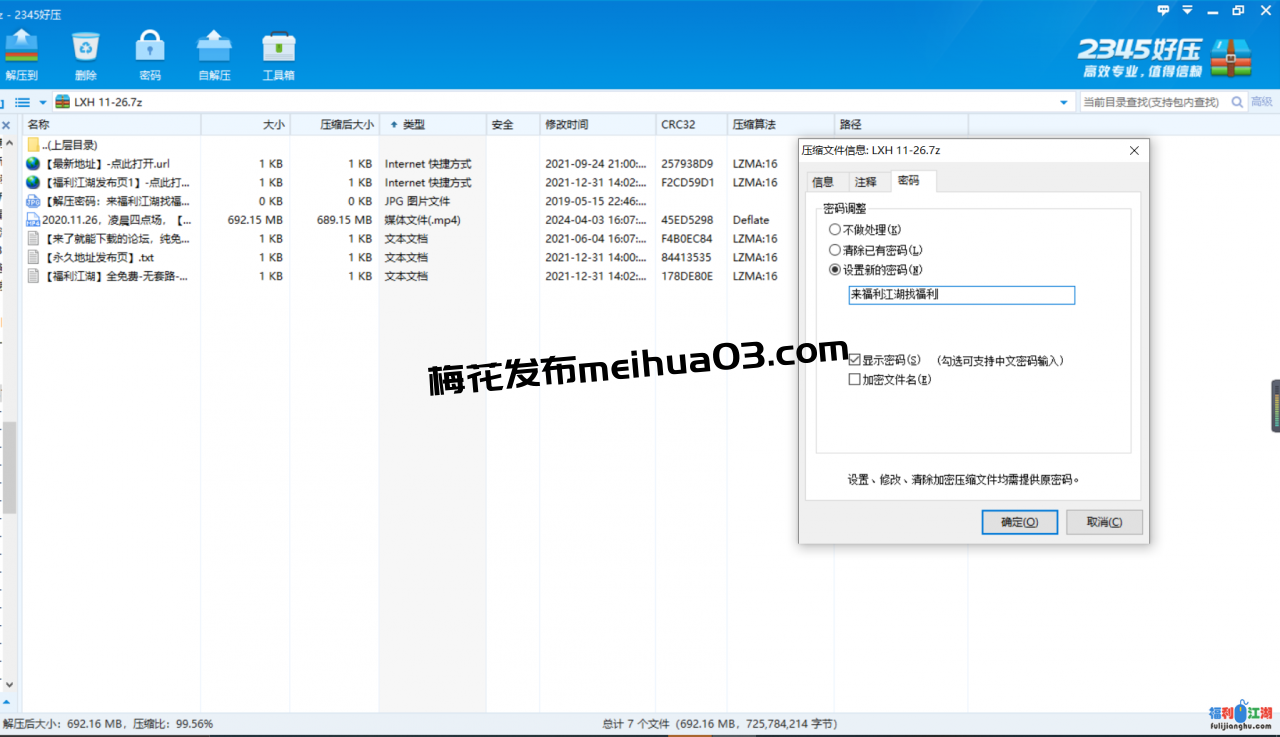Click the 安全 column header
The height and width of the screenshot is (737, 1280).
pyautogui.click(x=512, y=125)
